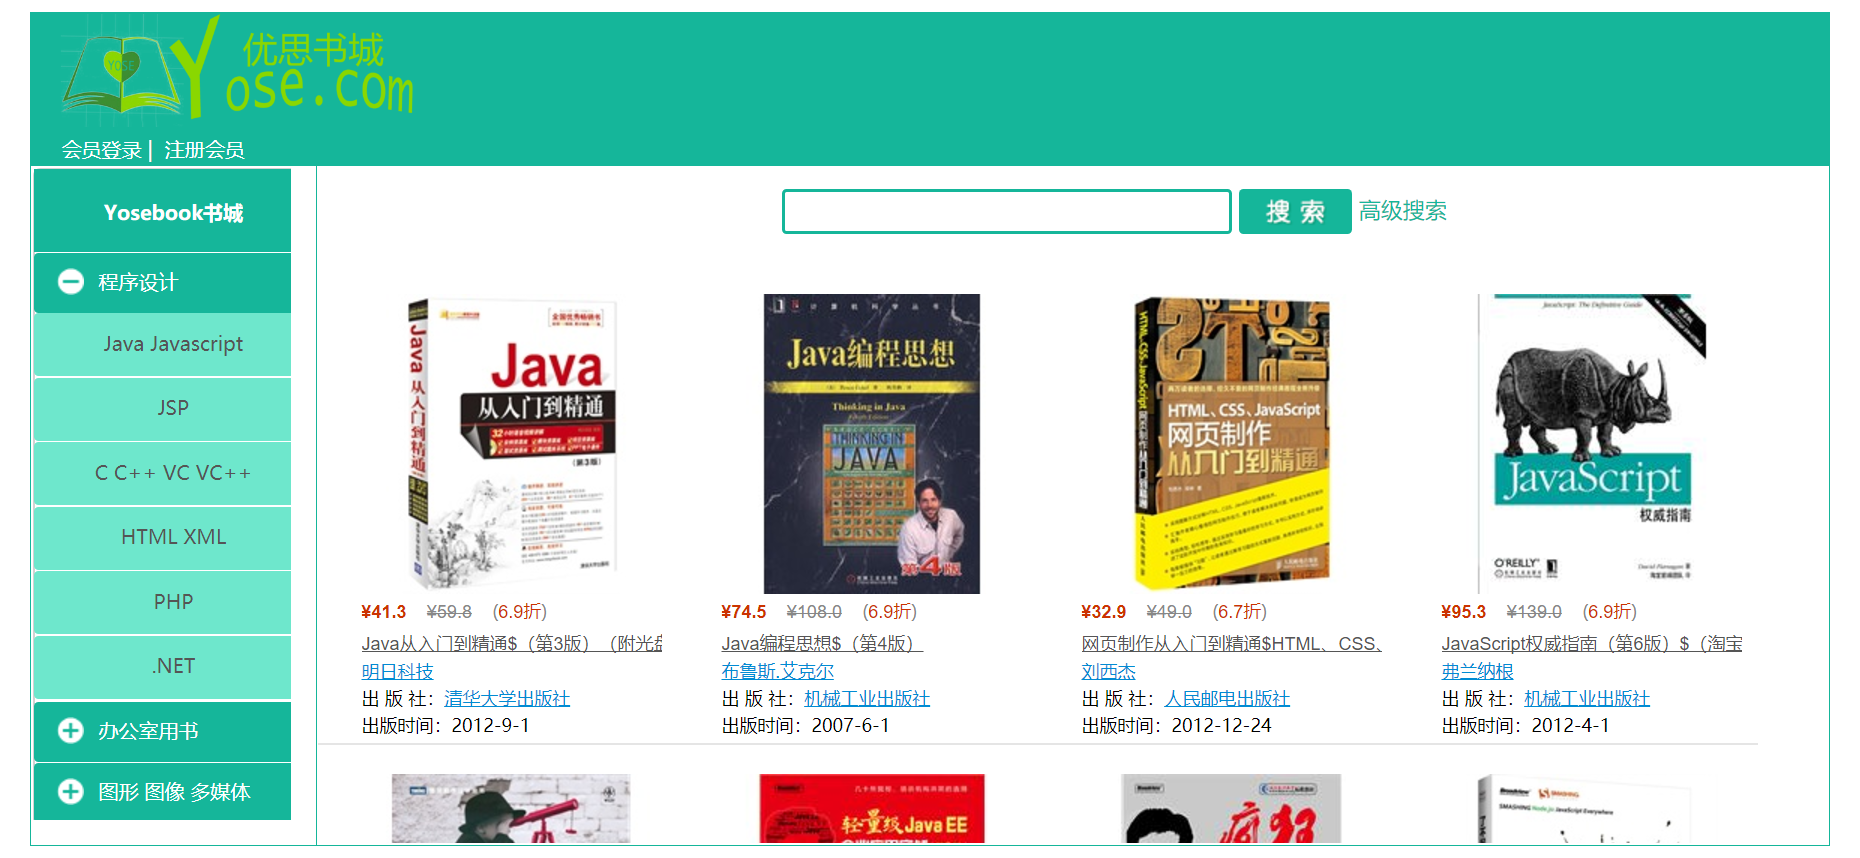Collapse the 程序设计 category minus icon
The image size is (1860, 858).
click(x=71, y=282)
